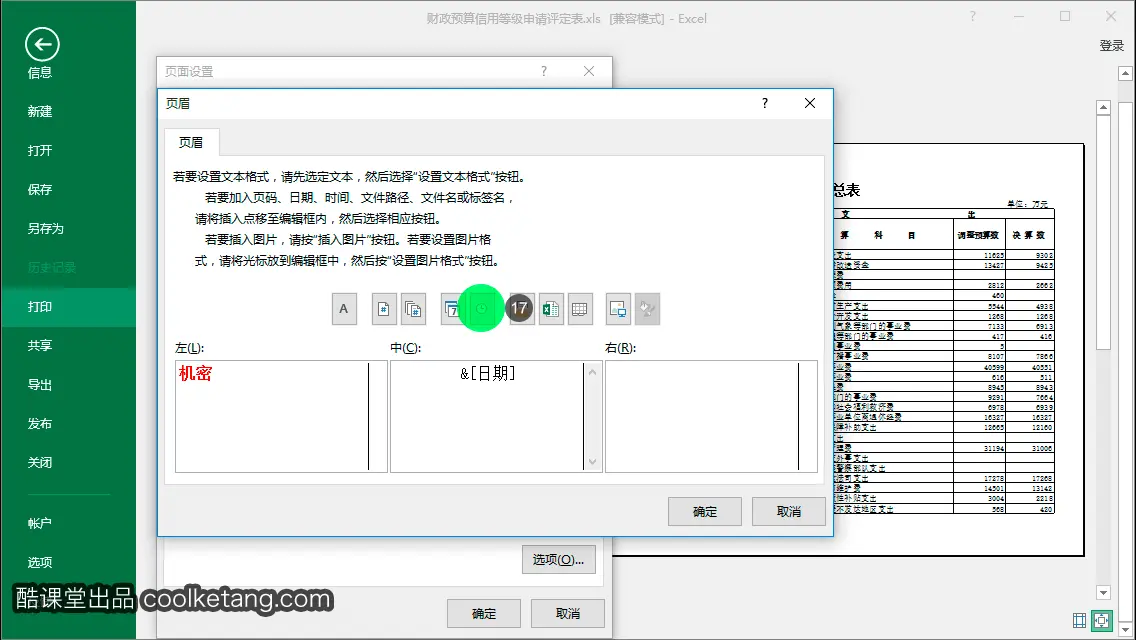Screen dimensions: 1136x640
Task: Insert page number into header
Action: [384, 309]
